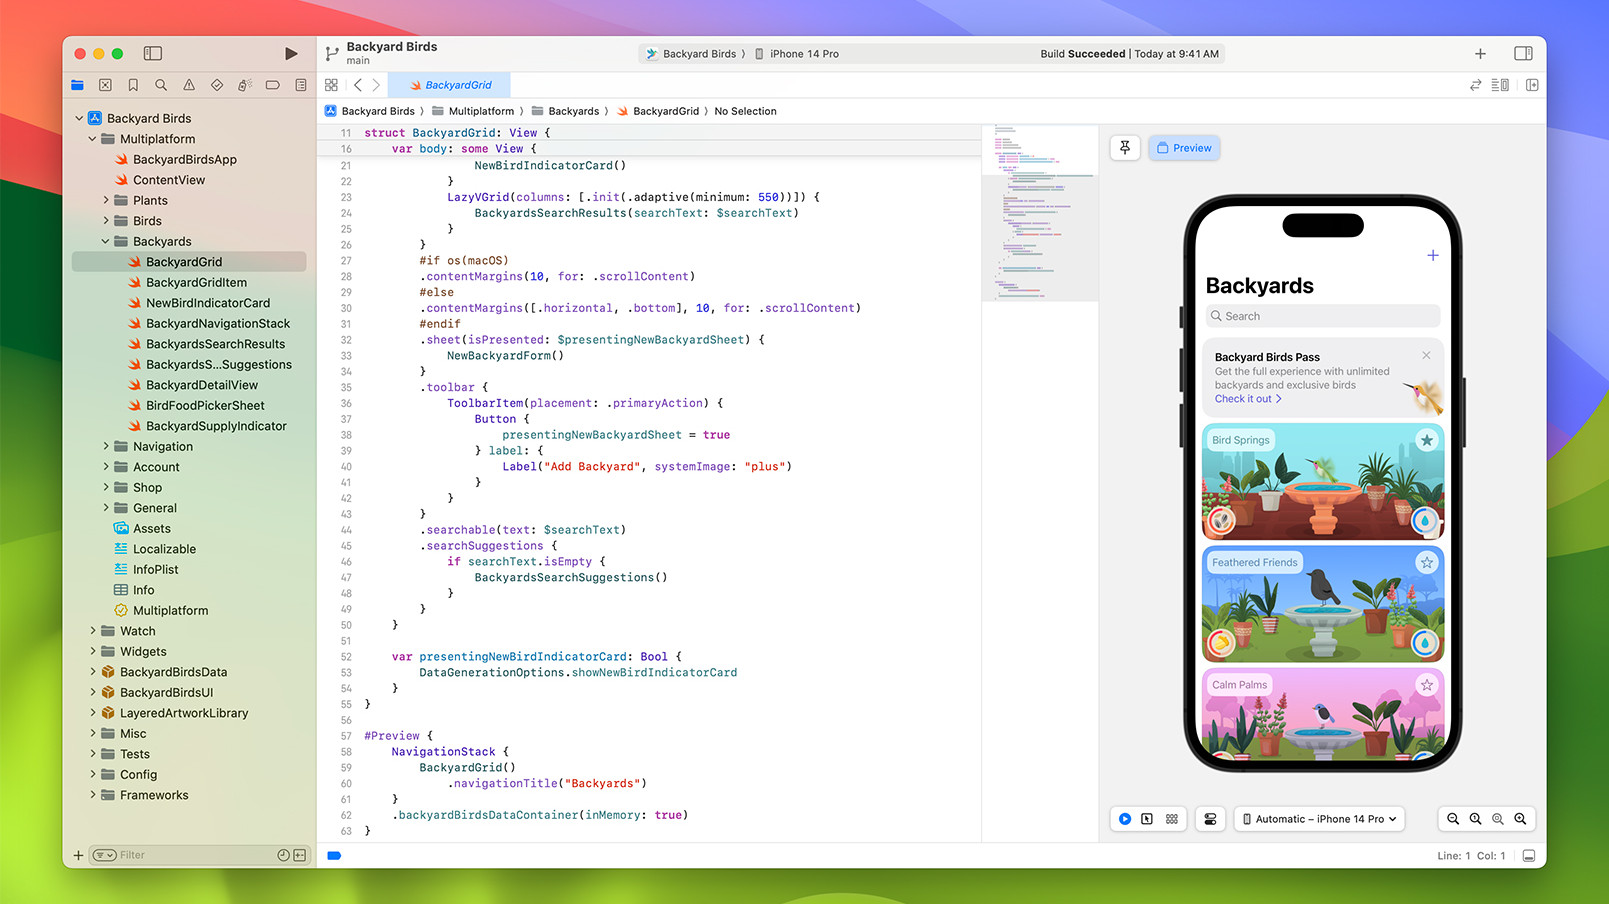Zoom in on the preview canvas

coord(1520,819)
